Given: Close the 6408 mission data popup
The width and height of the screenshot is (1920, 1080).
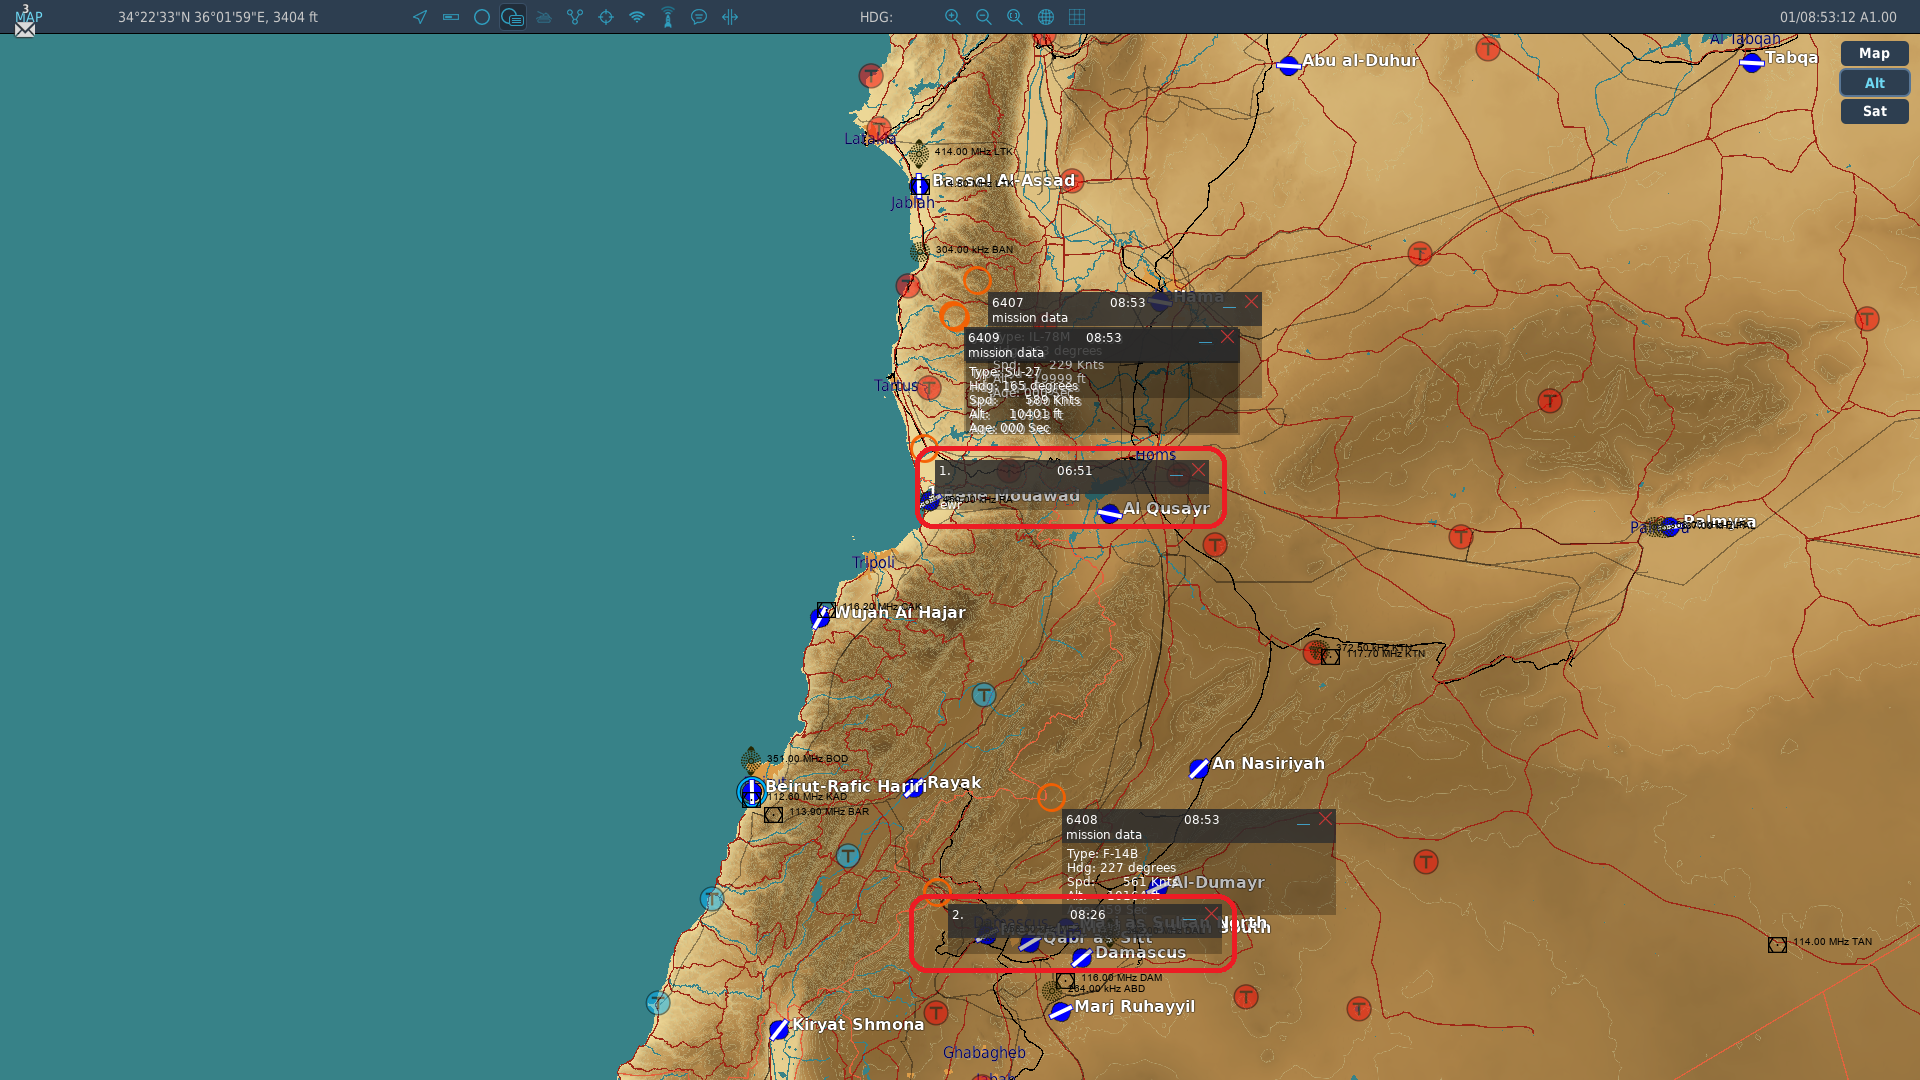Looking at the screenshot, I should click(x=1325, y=819).
